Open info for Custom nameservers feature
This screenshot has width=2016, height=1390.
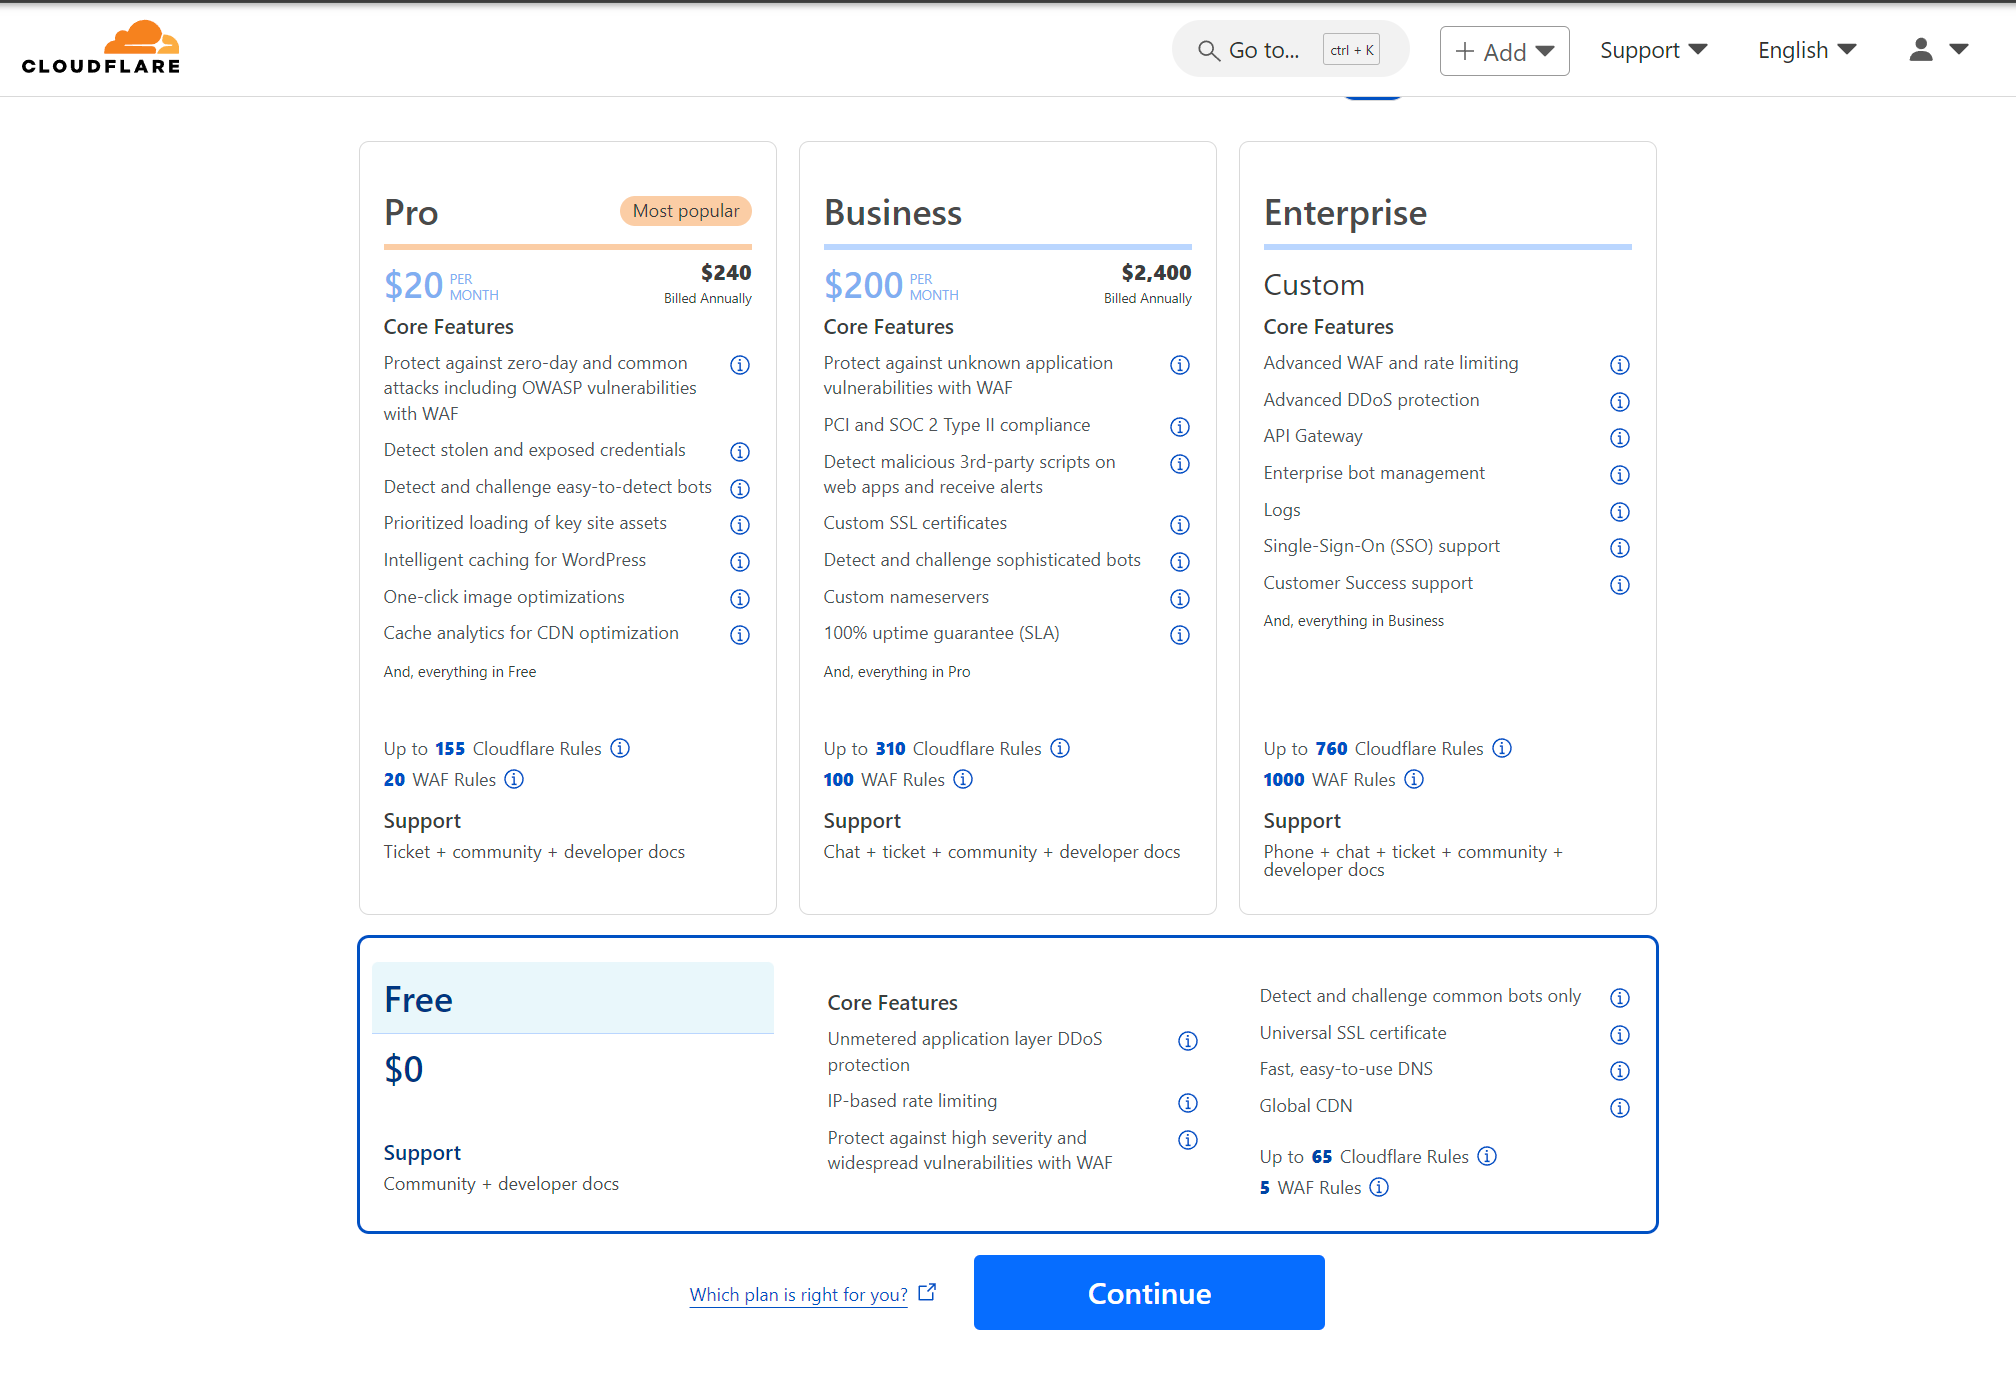[1179, 599]
